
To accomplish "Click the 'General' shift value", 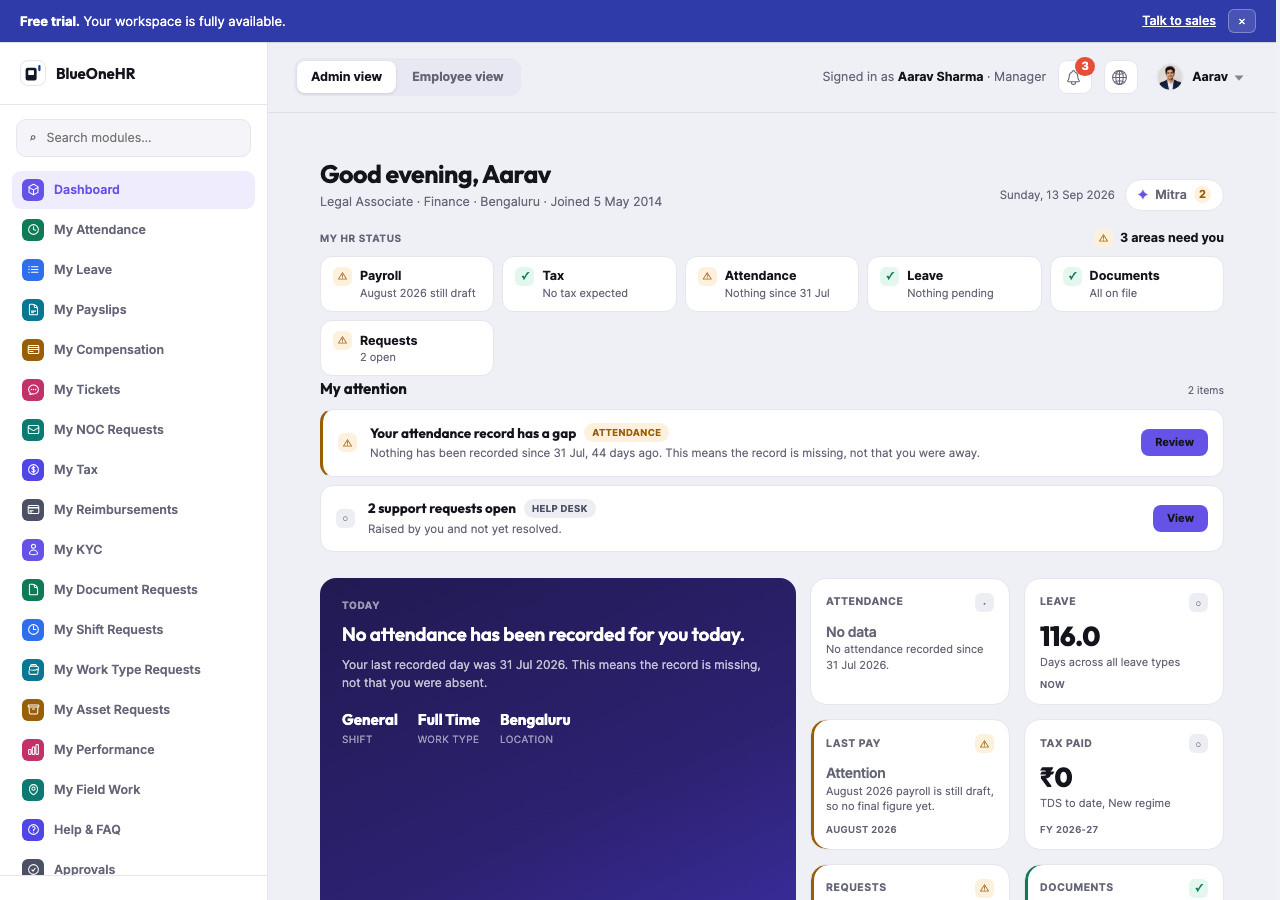I will tap(370, 720).
